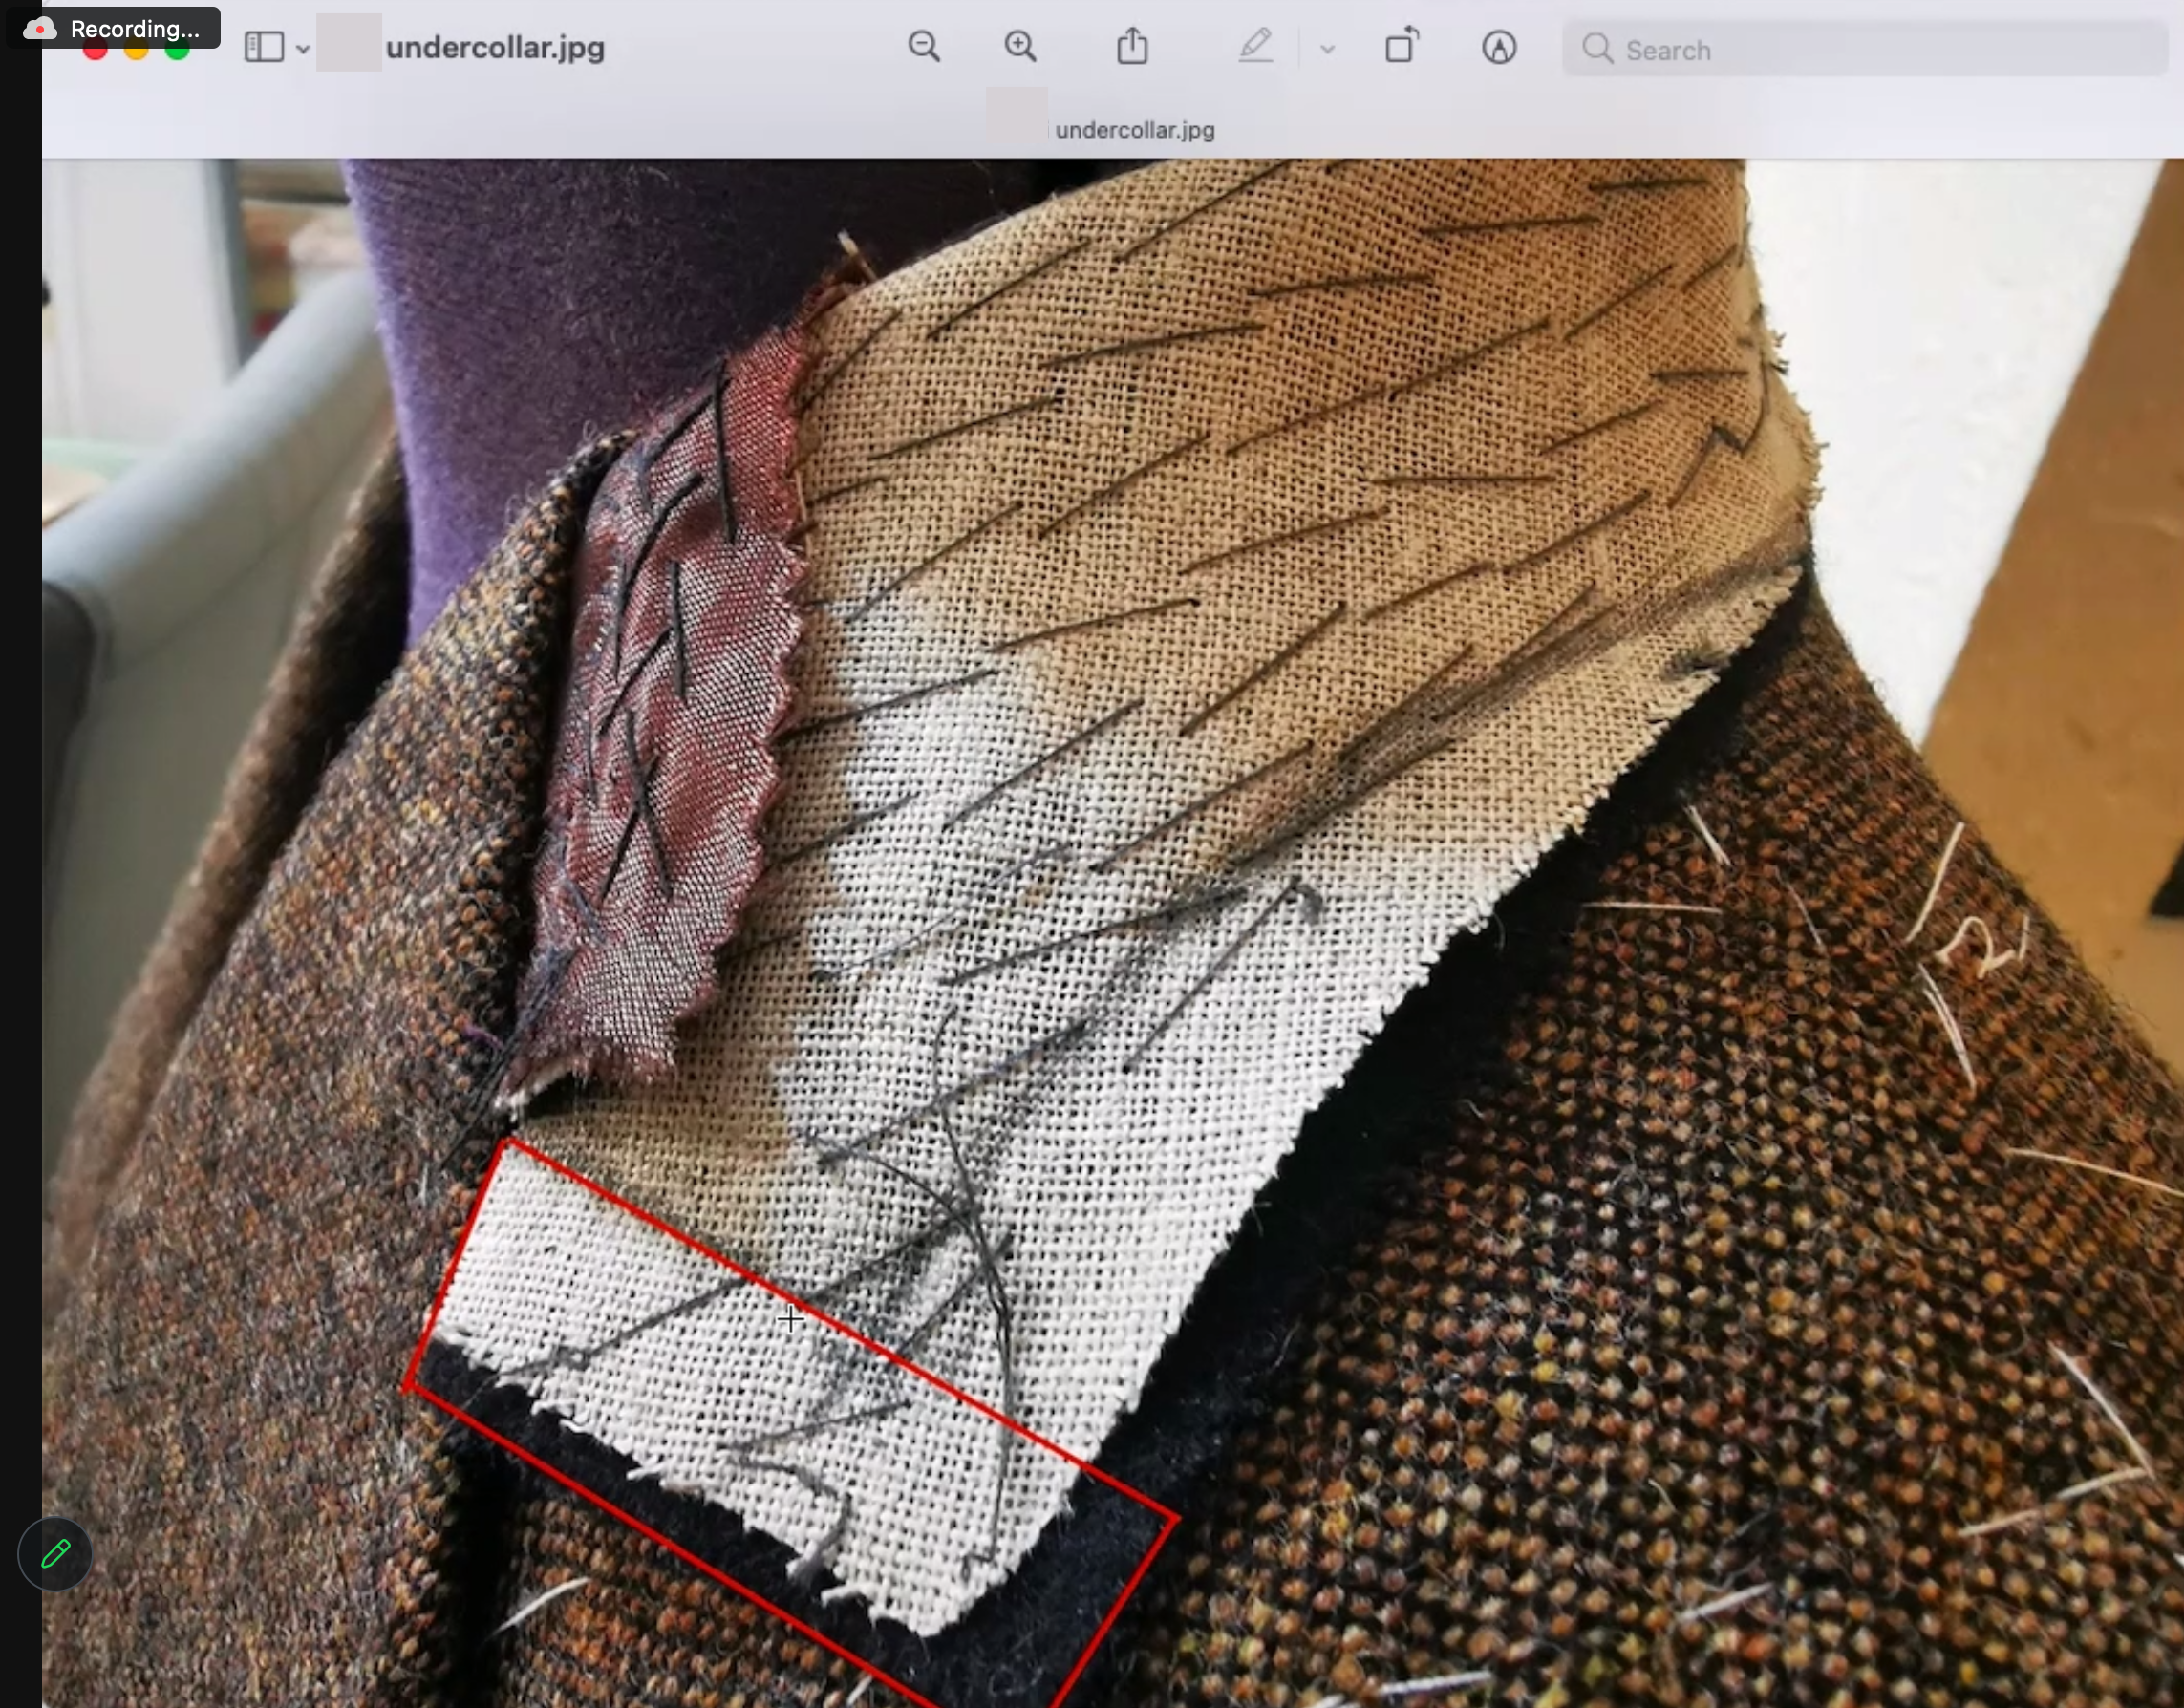Select the circular drawing annotation tool

[x=1500, y=46]
